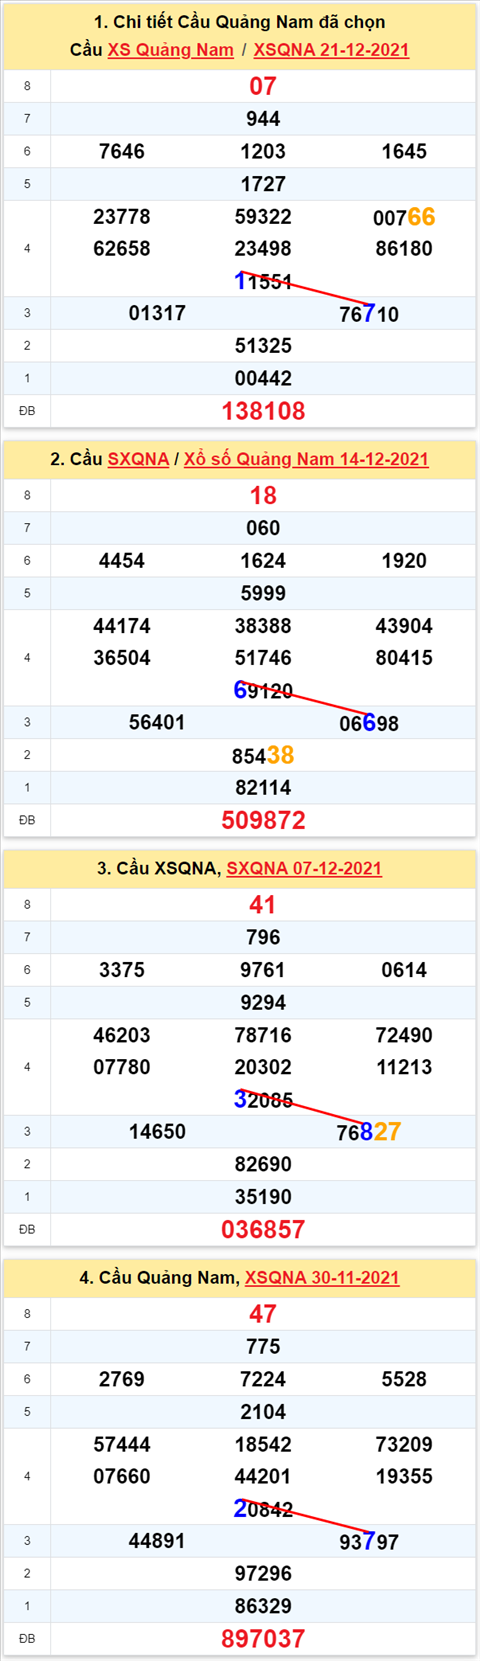The height and width of the screenshot is (1661, 480).
Task: Select the special prize number 138108
Action: point(263,411)
